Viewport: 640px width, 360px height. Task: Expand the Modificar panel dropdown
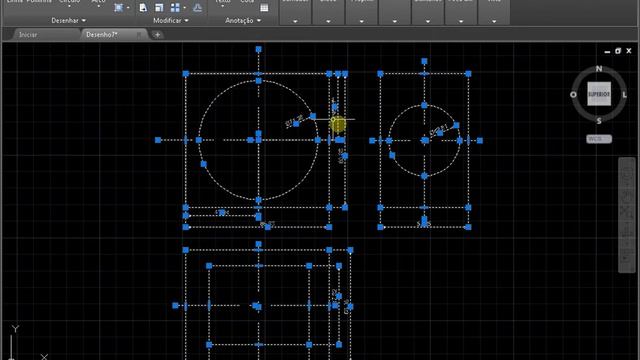(x=171, y=20)
